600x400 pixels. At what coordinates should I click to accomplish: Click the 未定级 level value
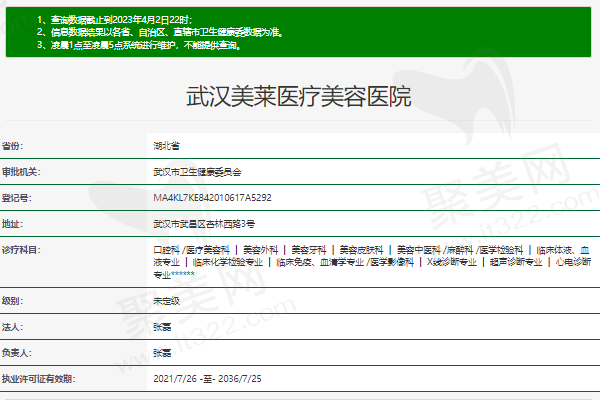click(x=166, y=300)
